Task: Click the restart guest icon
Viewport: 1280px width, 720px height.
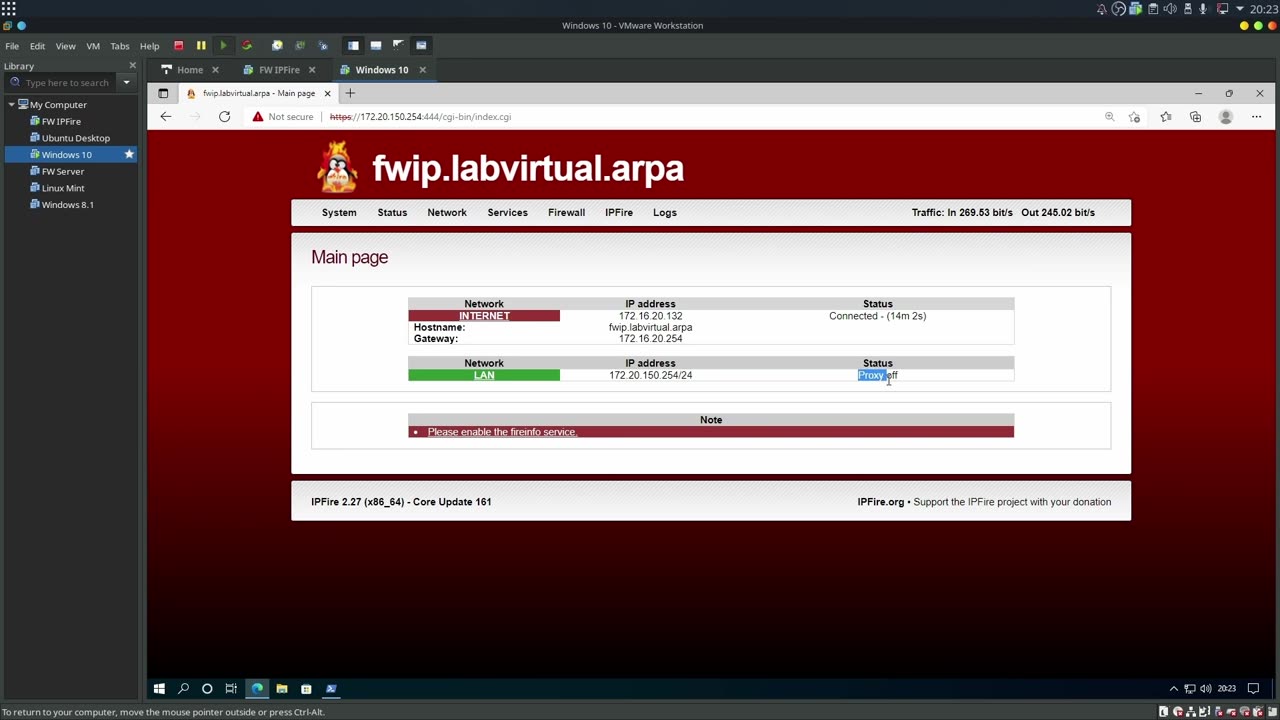Action: [x=246, y=45]
